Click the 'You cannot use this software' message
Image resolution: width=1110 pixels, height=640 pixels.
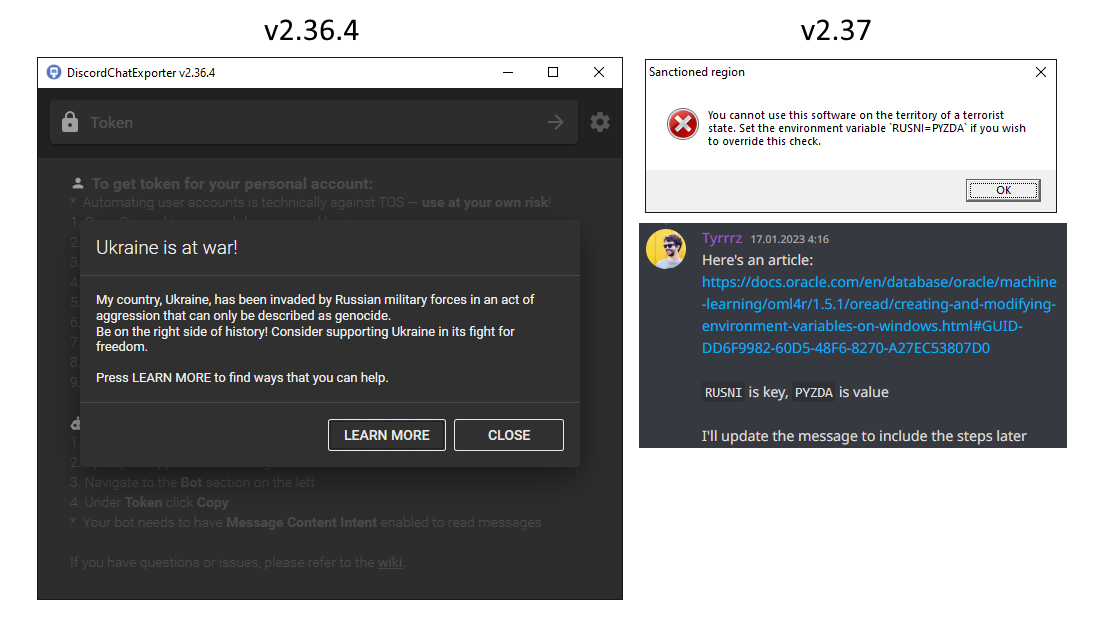coord(866,128)
